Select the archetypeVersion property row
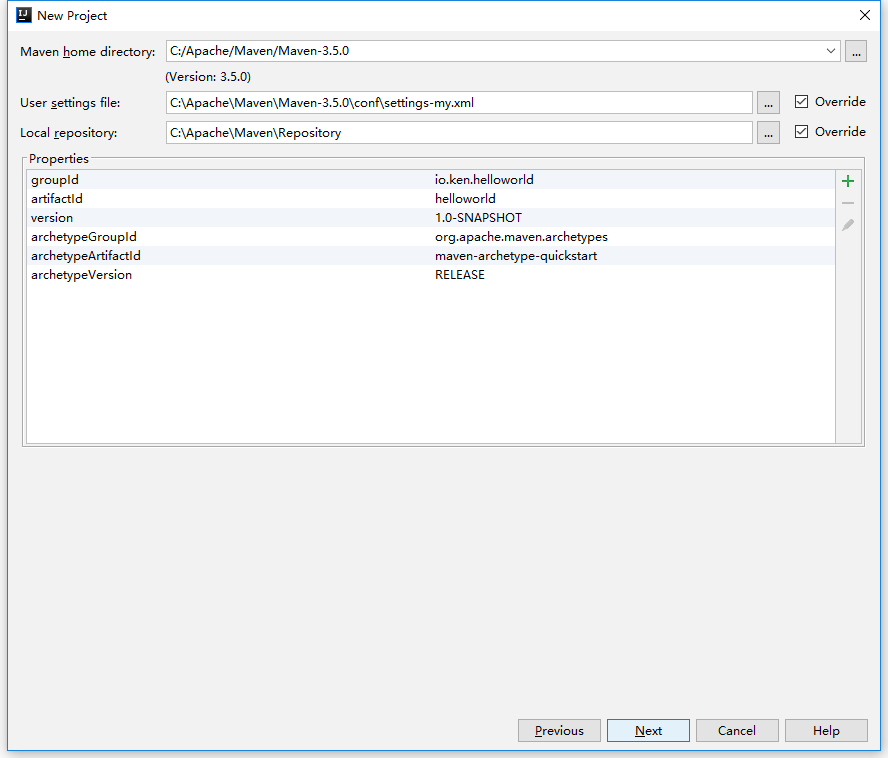 click(x=300, y=274)
